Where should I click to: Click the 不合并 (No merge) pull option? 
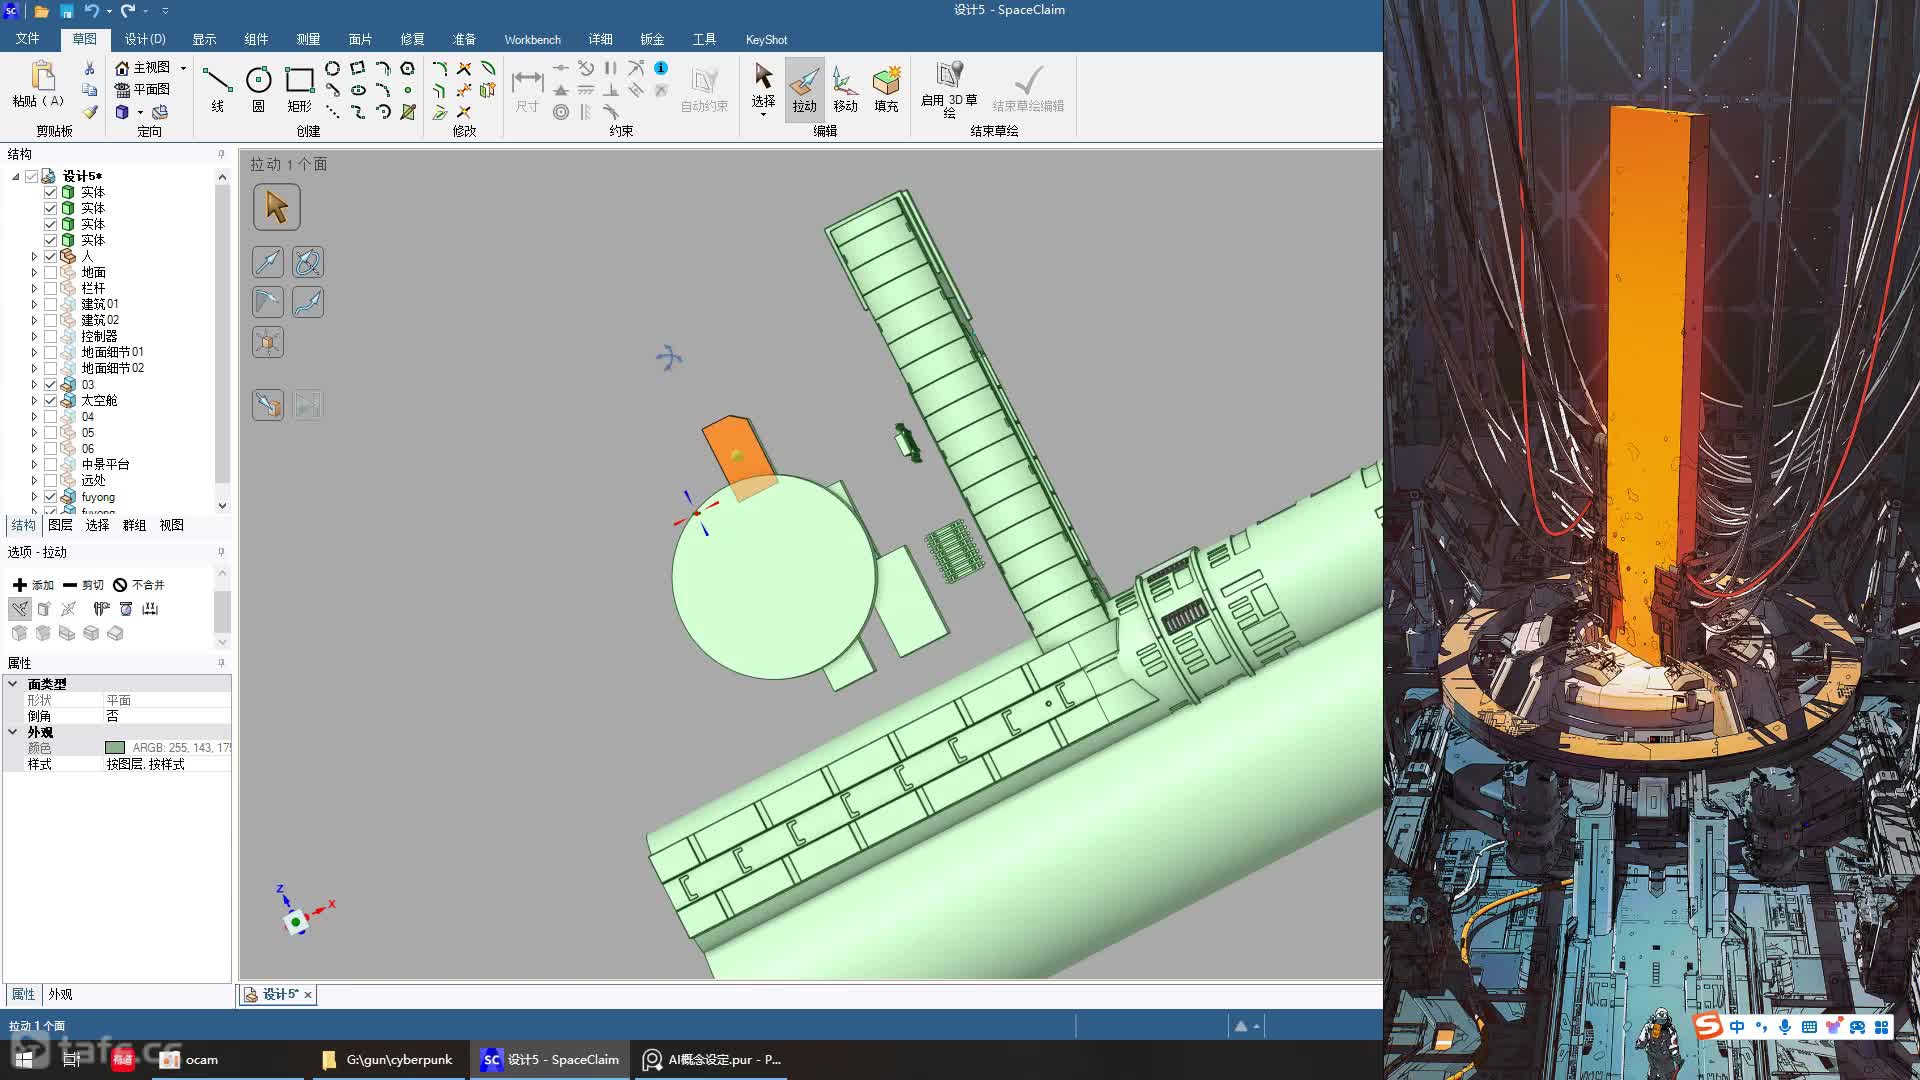point(139,585)
